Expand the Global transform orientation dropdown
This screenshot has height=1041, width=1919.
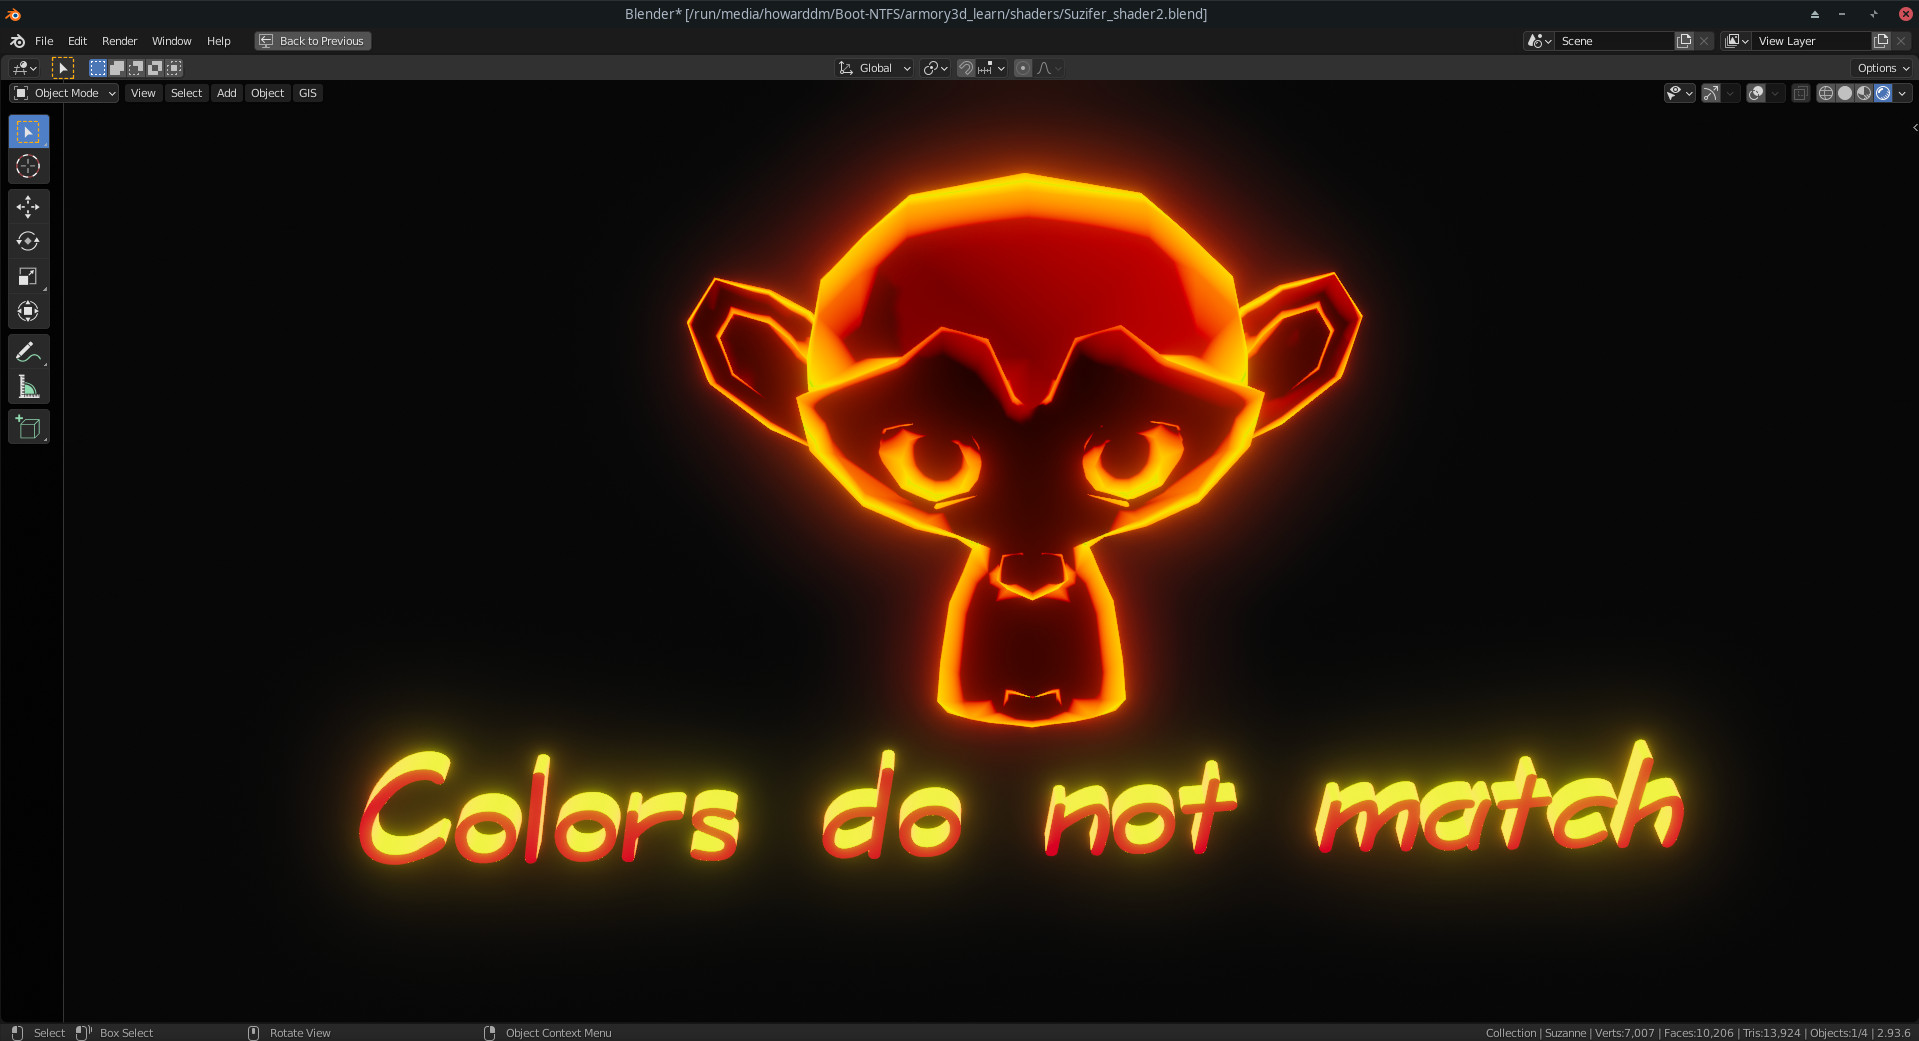tap(875, 68)
